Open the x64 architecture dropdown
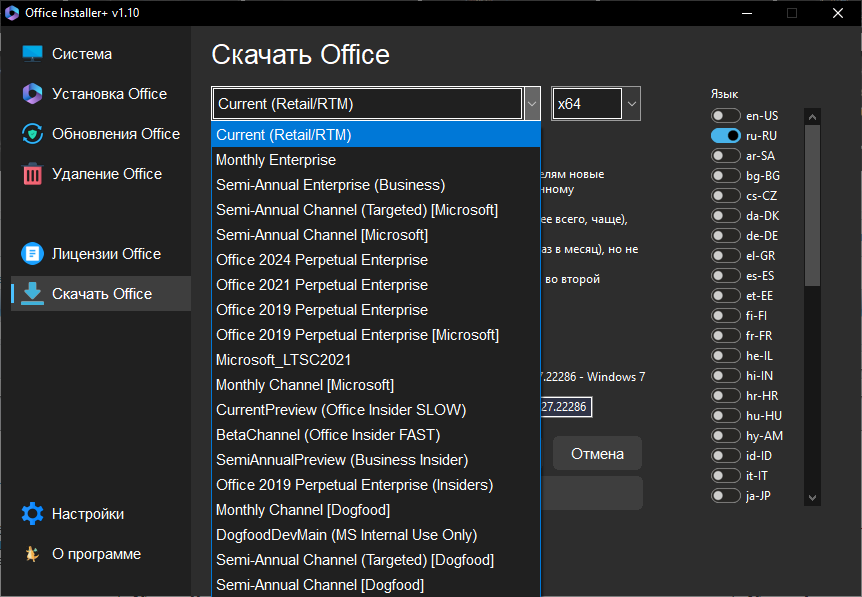The image size is (862, 597). pos(631,104)
